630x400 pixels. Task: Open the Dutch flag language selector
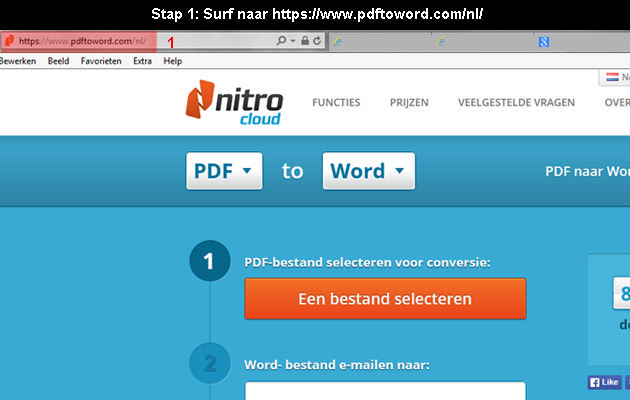click(616, 77)
